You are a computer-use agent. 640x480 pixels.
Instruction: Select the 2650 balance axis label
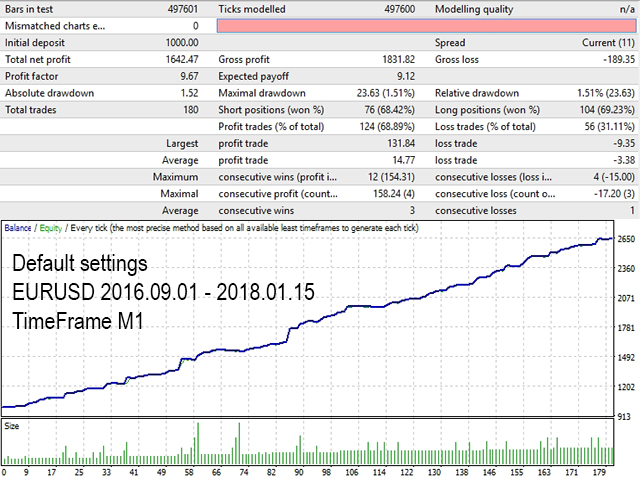[626, 239]
